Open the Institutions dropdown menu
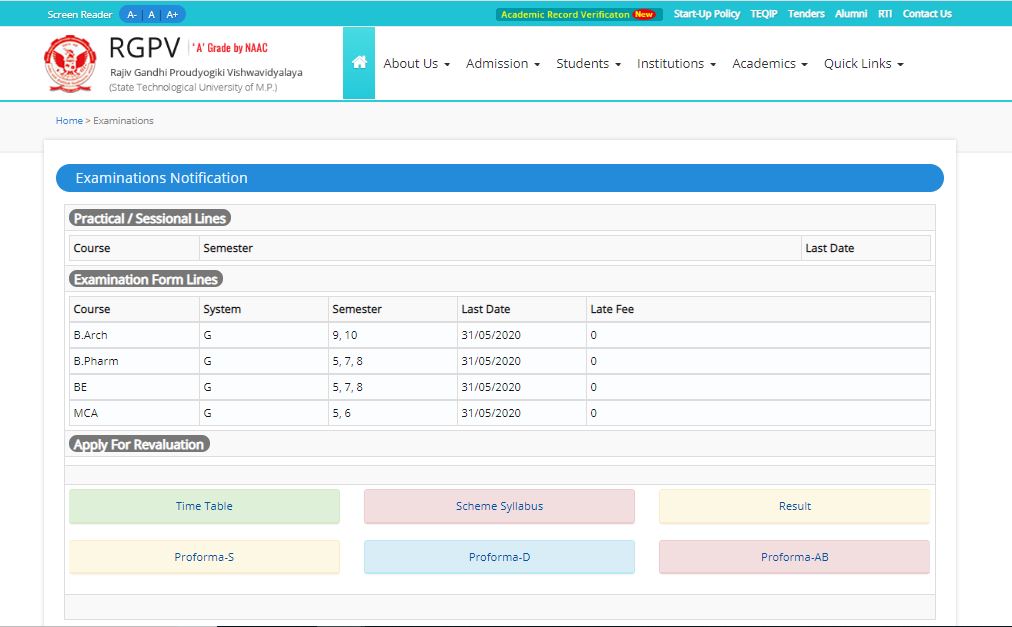 [676, 64]
